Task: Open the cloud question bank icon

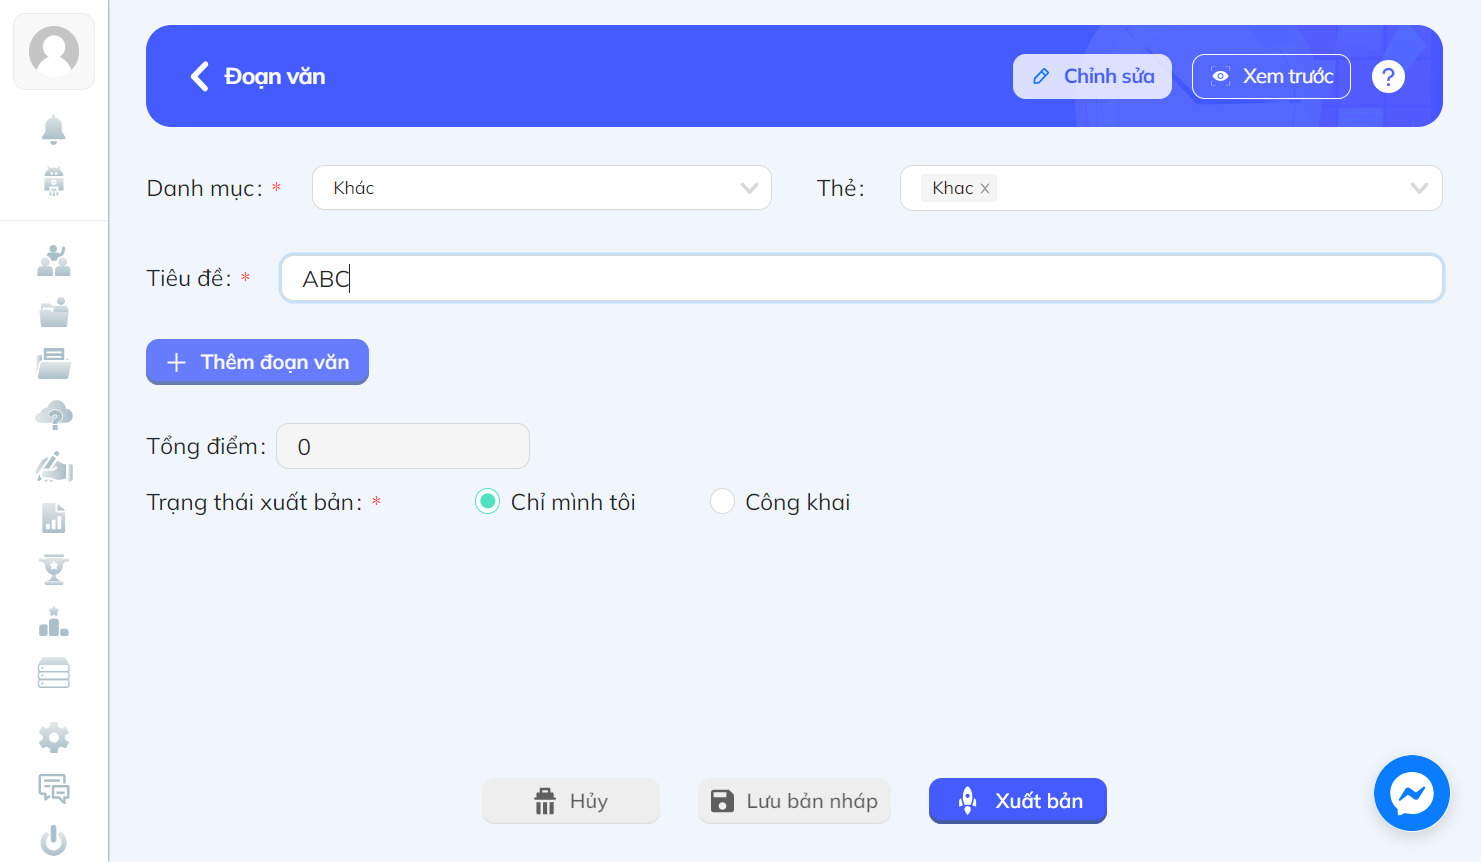Action: tap(54, 415)
